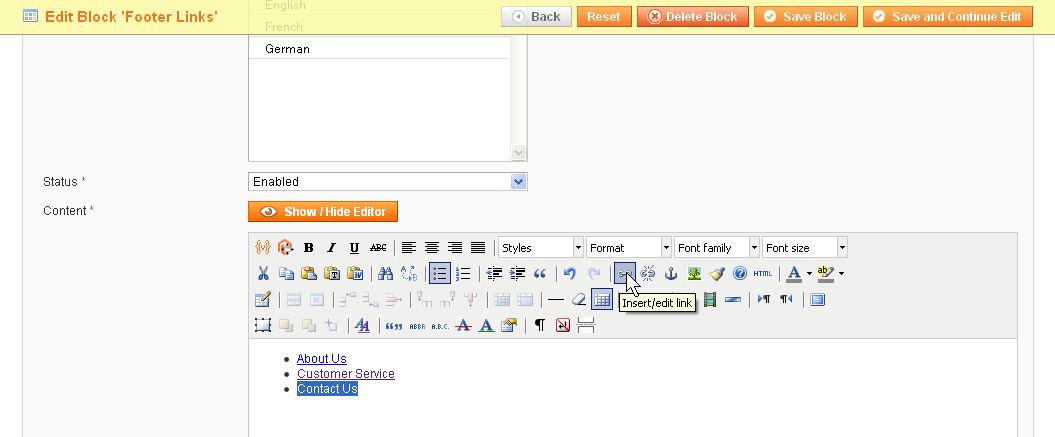Click left-to-right direction icon
The image size is (1055, 437).
click(764, 299)
